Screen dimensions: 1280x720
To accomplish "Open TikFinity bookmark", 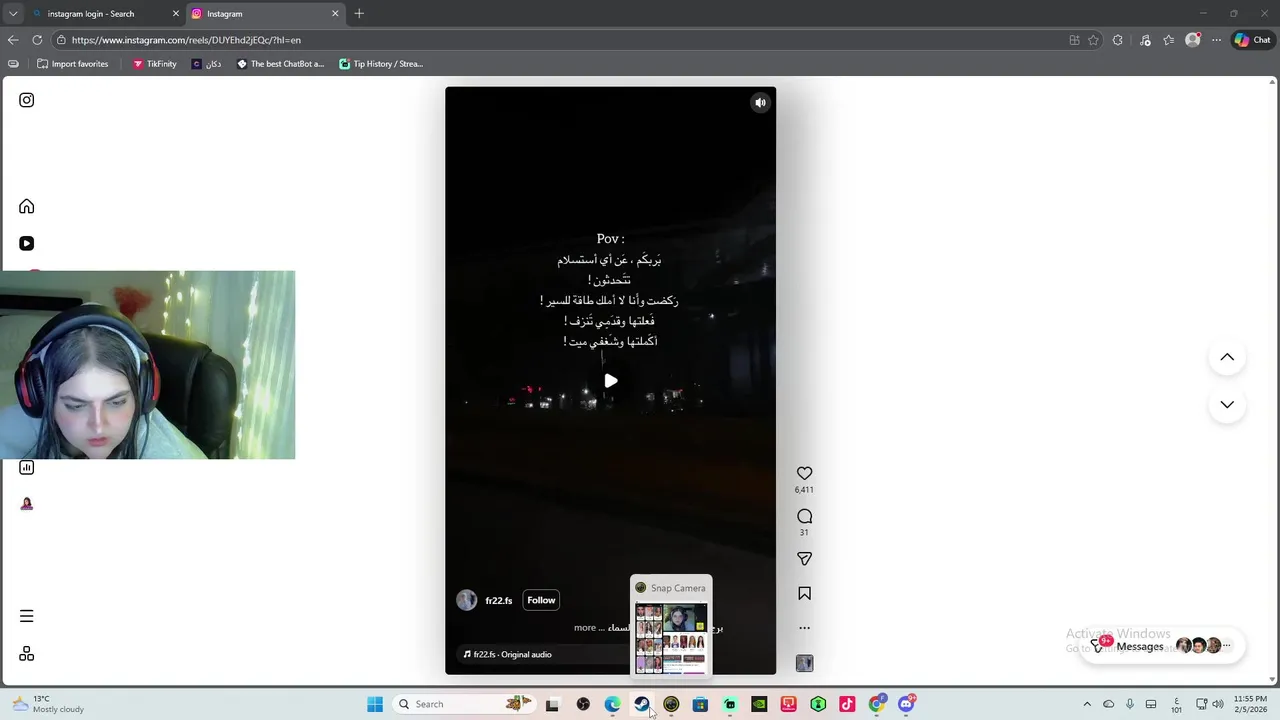I will point(155,64).
